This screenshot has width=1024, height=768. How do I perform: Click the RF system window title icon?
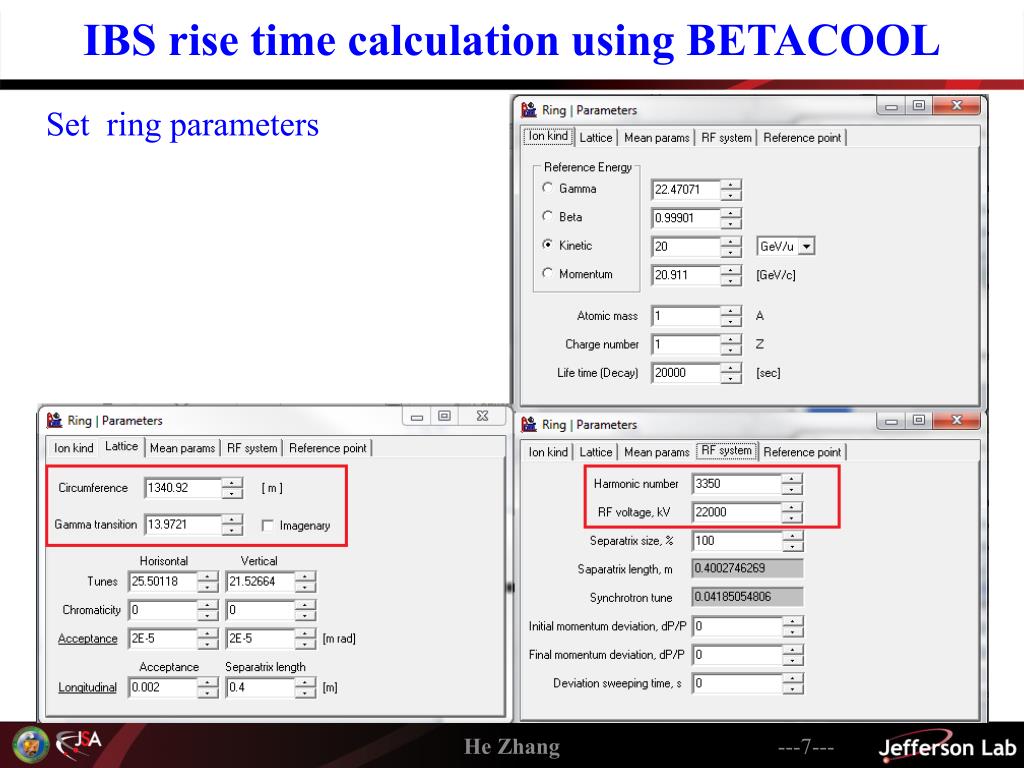coord(528,424)
